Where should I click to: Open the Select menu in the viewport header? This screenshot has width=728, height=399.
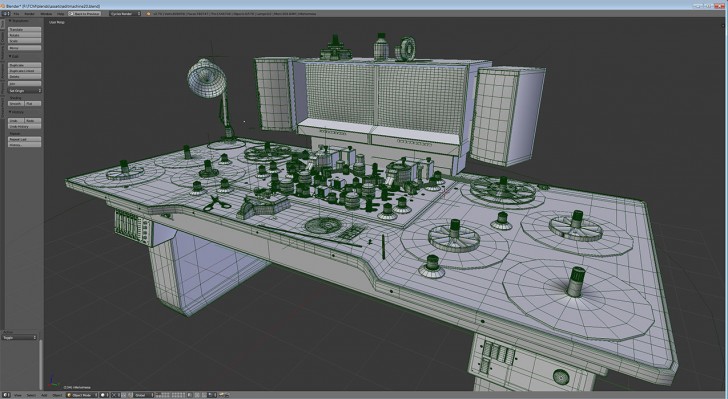[x=31, y=395]
